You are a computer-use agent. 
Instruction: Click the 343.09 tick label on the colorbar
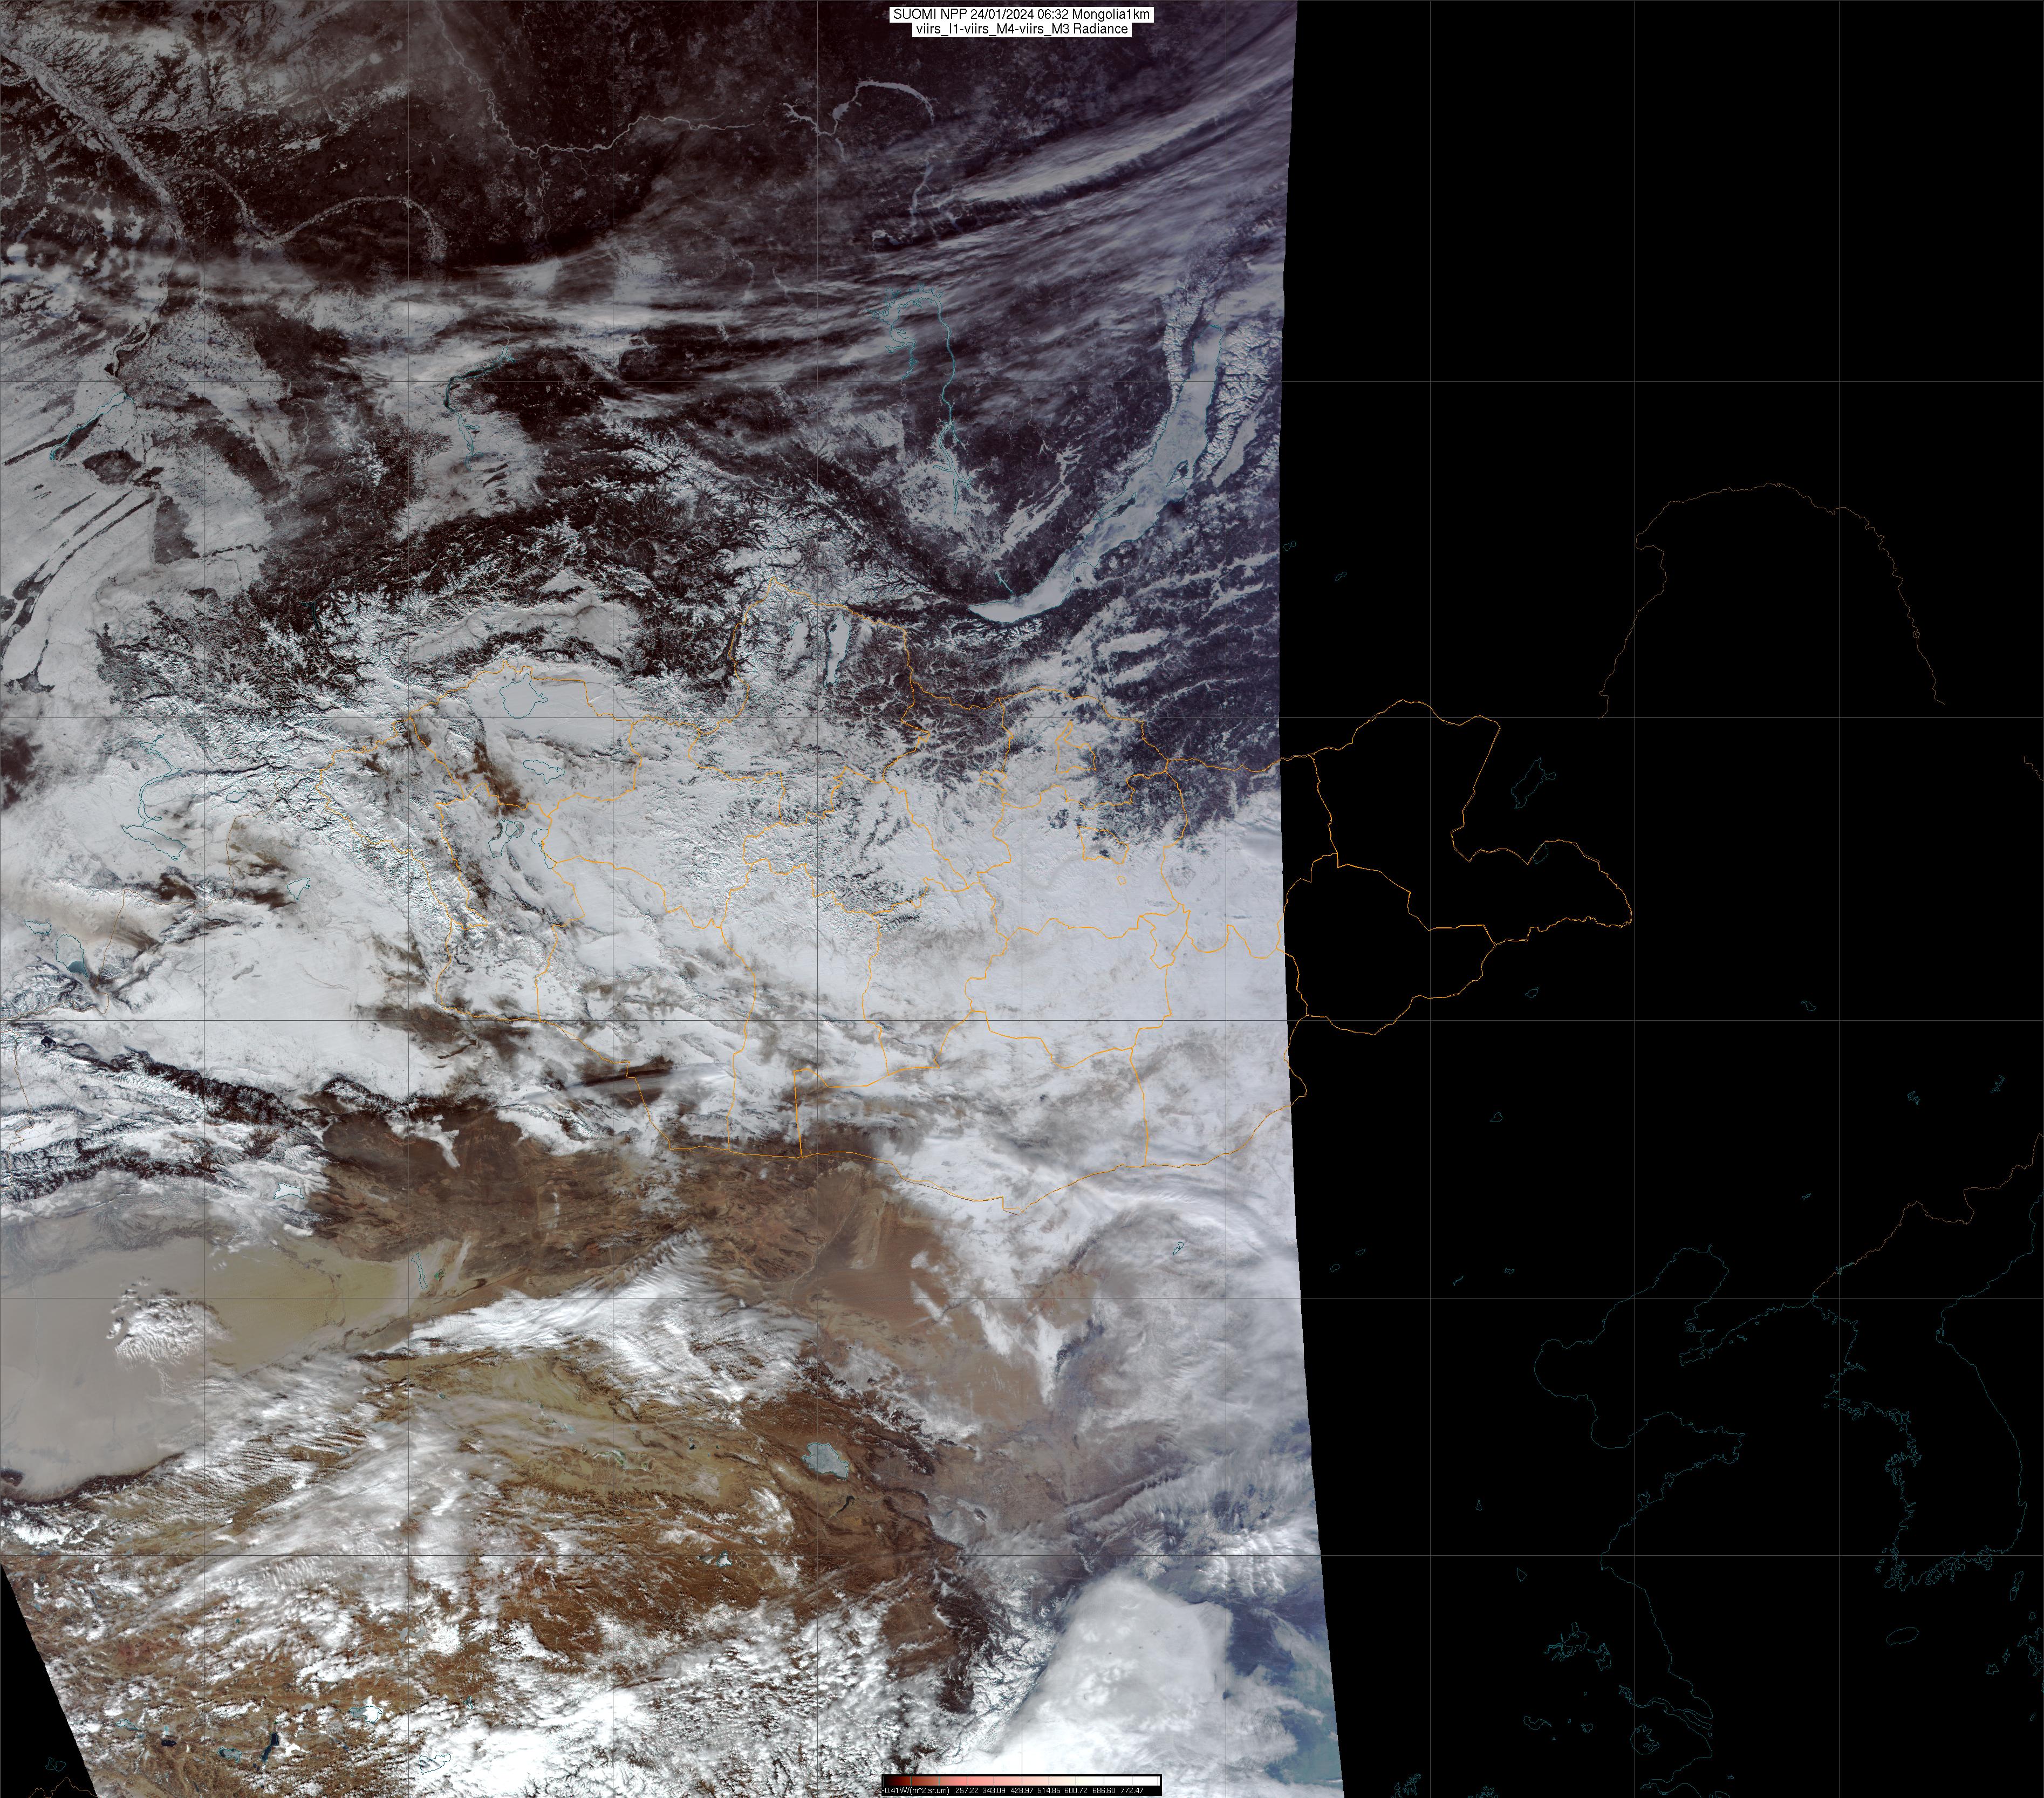[x=994, y=1790]
